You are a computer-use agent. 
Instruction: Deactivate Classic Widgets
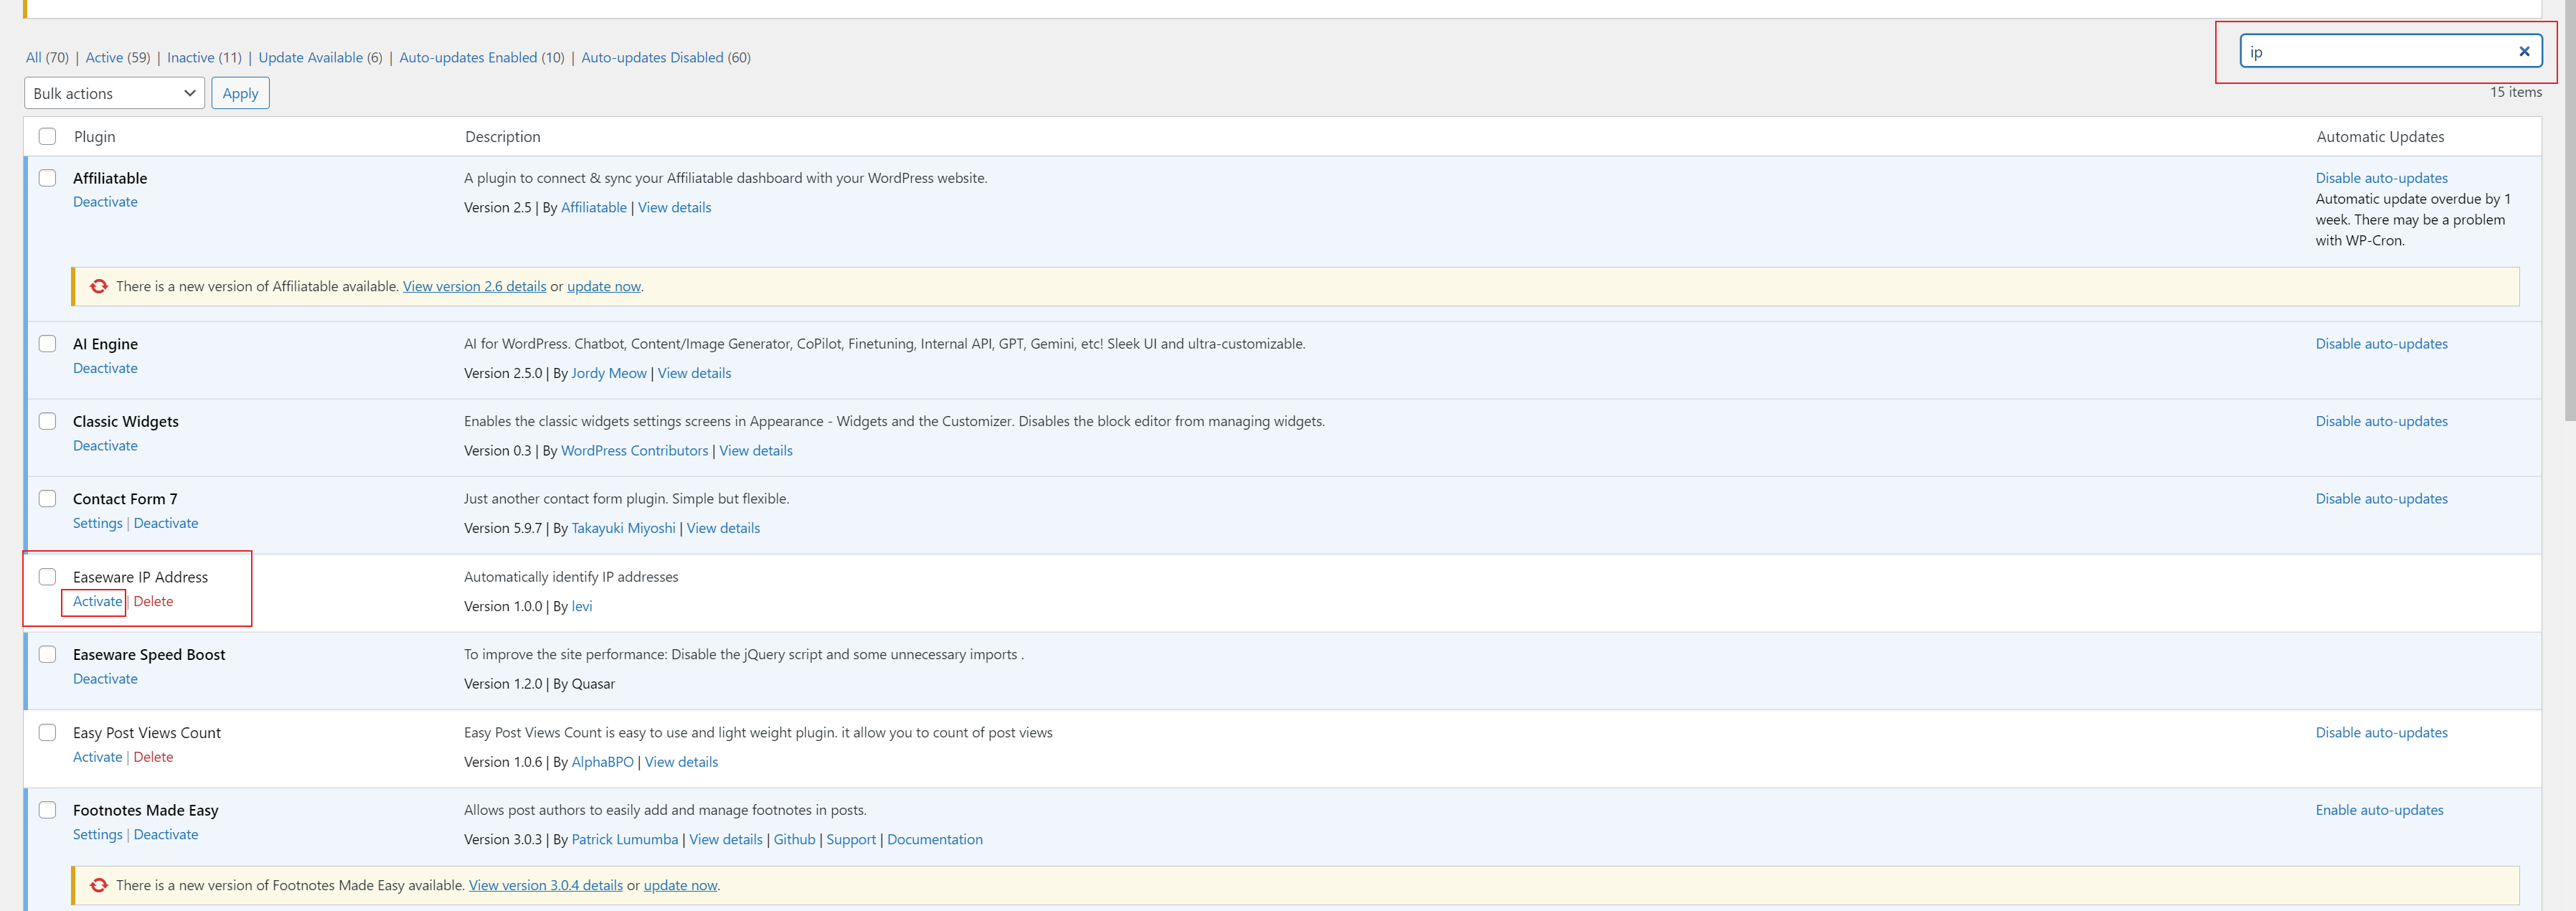click(x=105, y=446)
